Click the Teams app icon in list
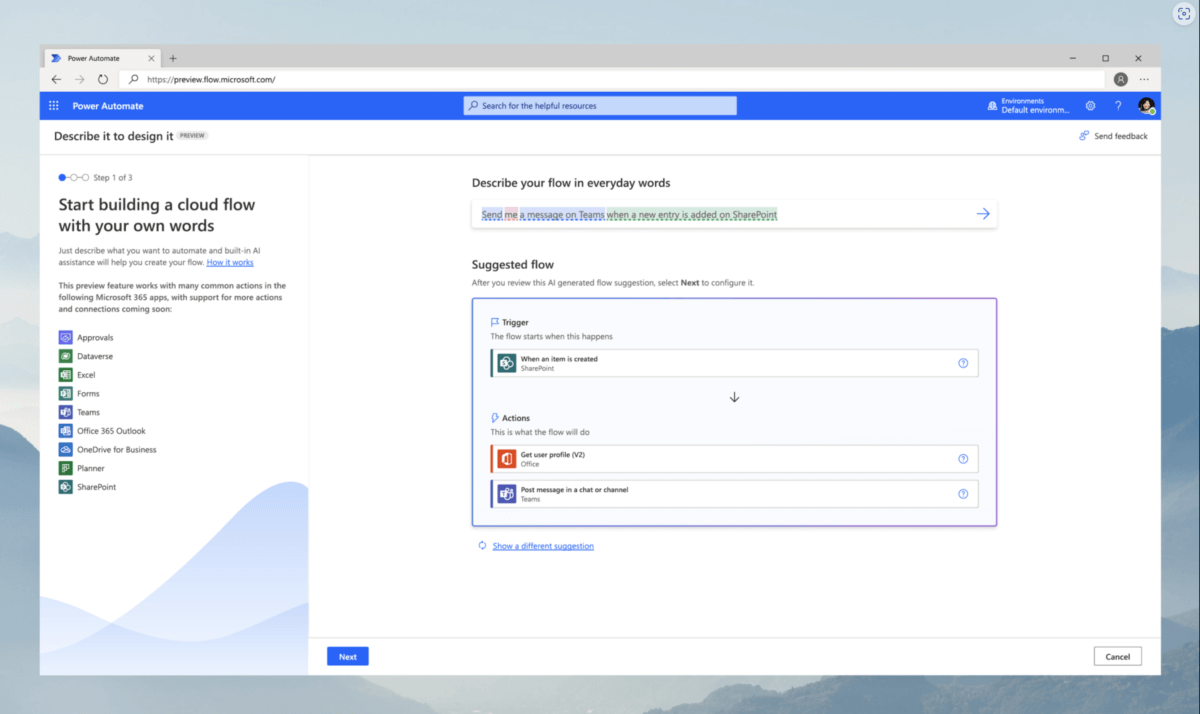 pos(66,412)
